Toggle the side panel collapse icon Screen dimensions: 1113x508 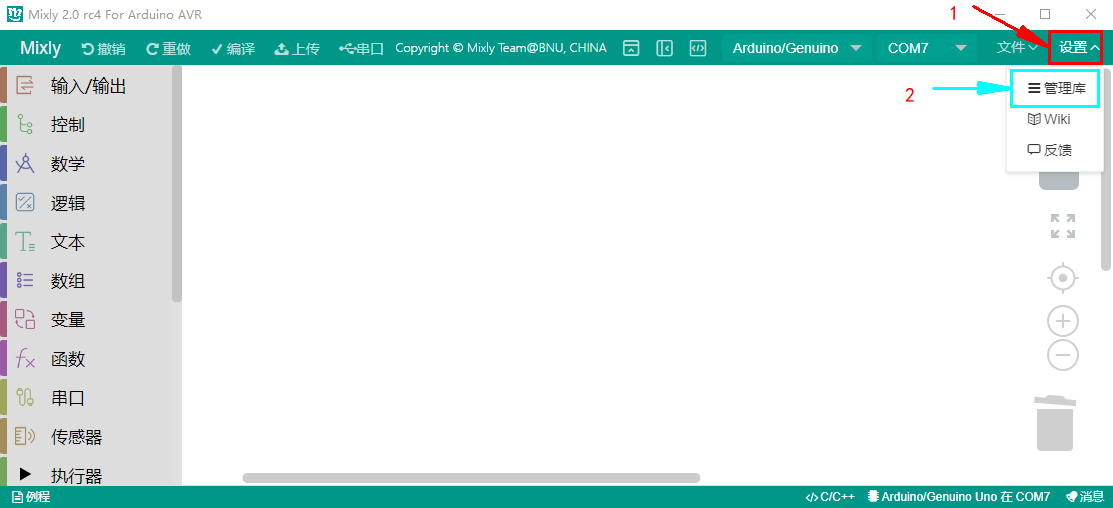(x=664, y=48)
